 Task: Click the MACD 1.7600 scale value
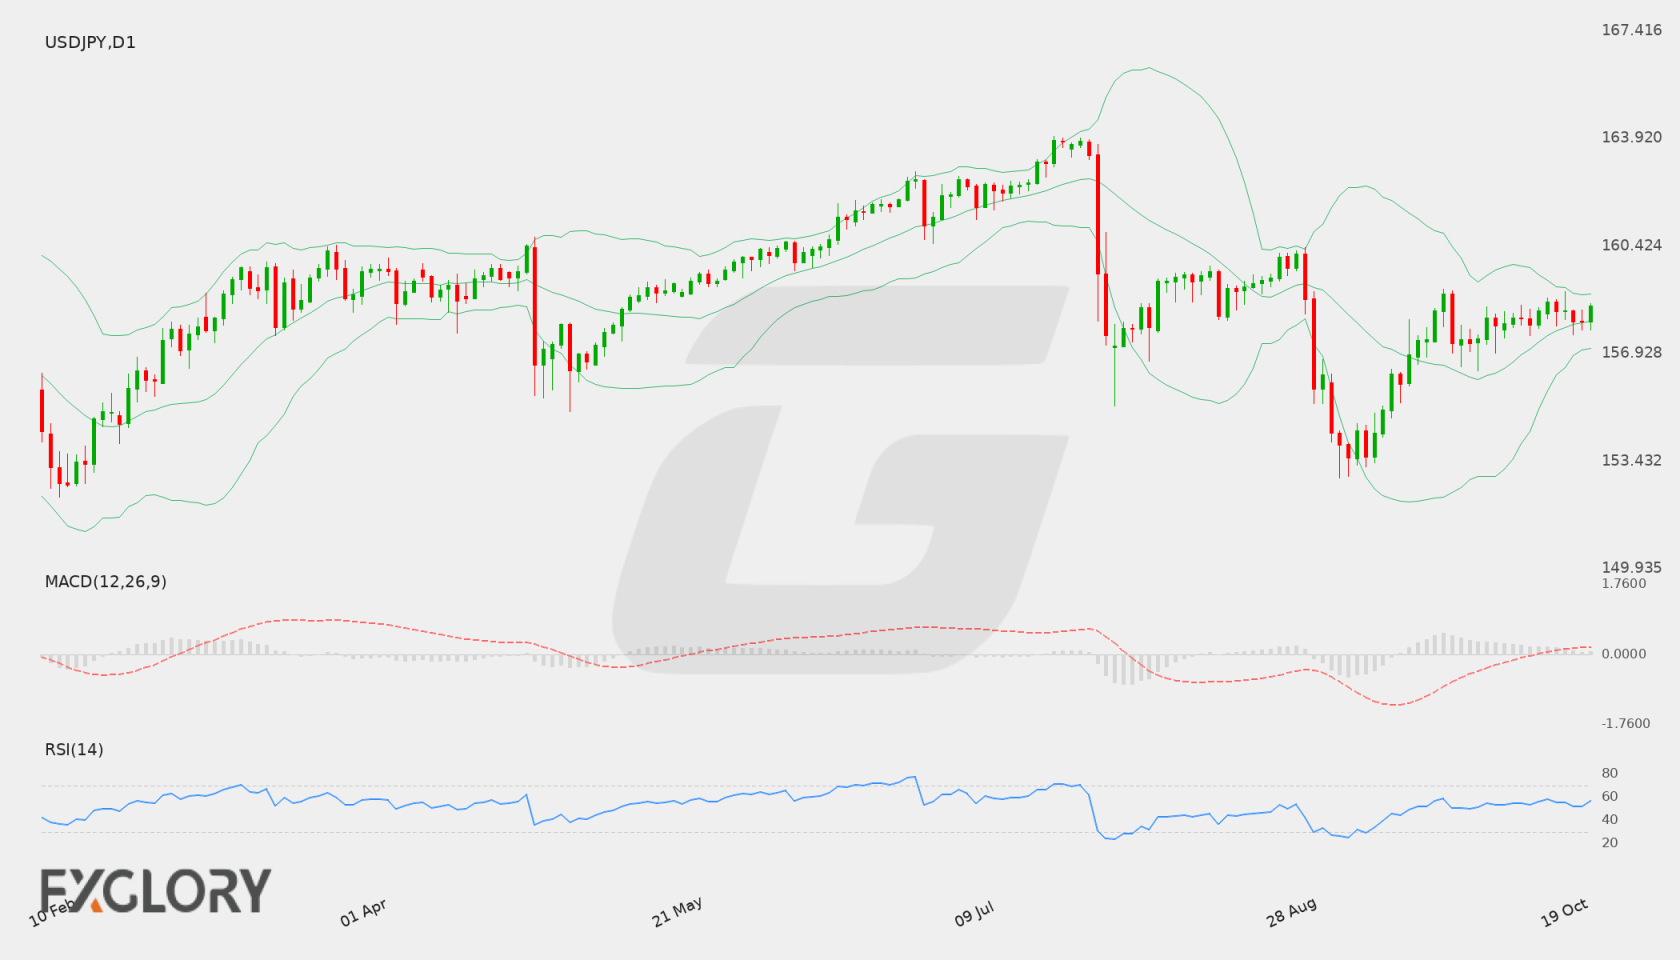[x=1624, y=583]
